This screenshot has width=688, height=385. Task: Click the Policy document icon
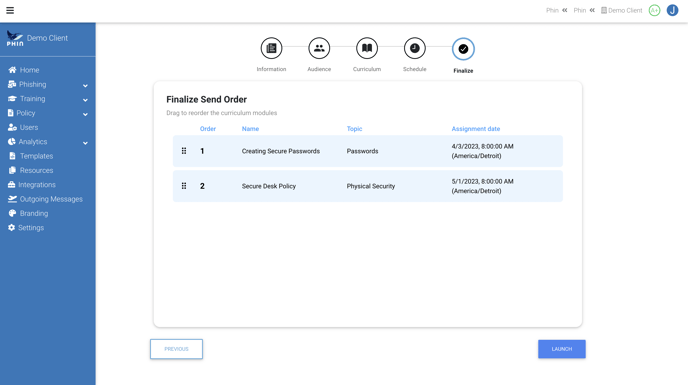click(11, 113)
